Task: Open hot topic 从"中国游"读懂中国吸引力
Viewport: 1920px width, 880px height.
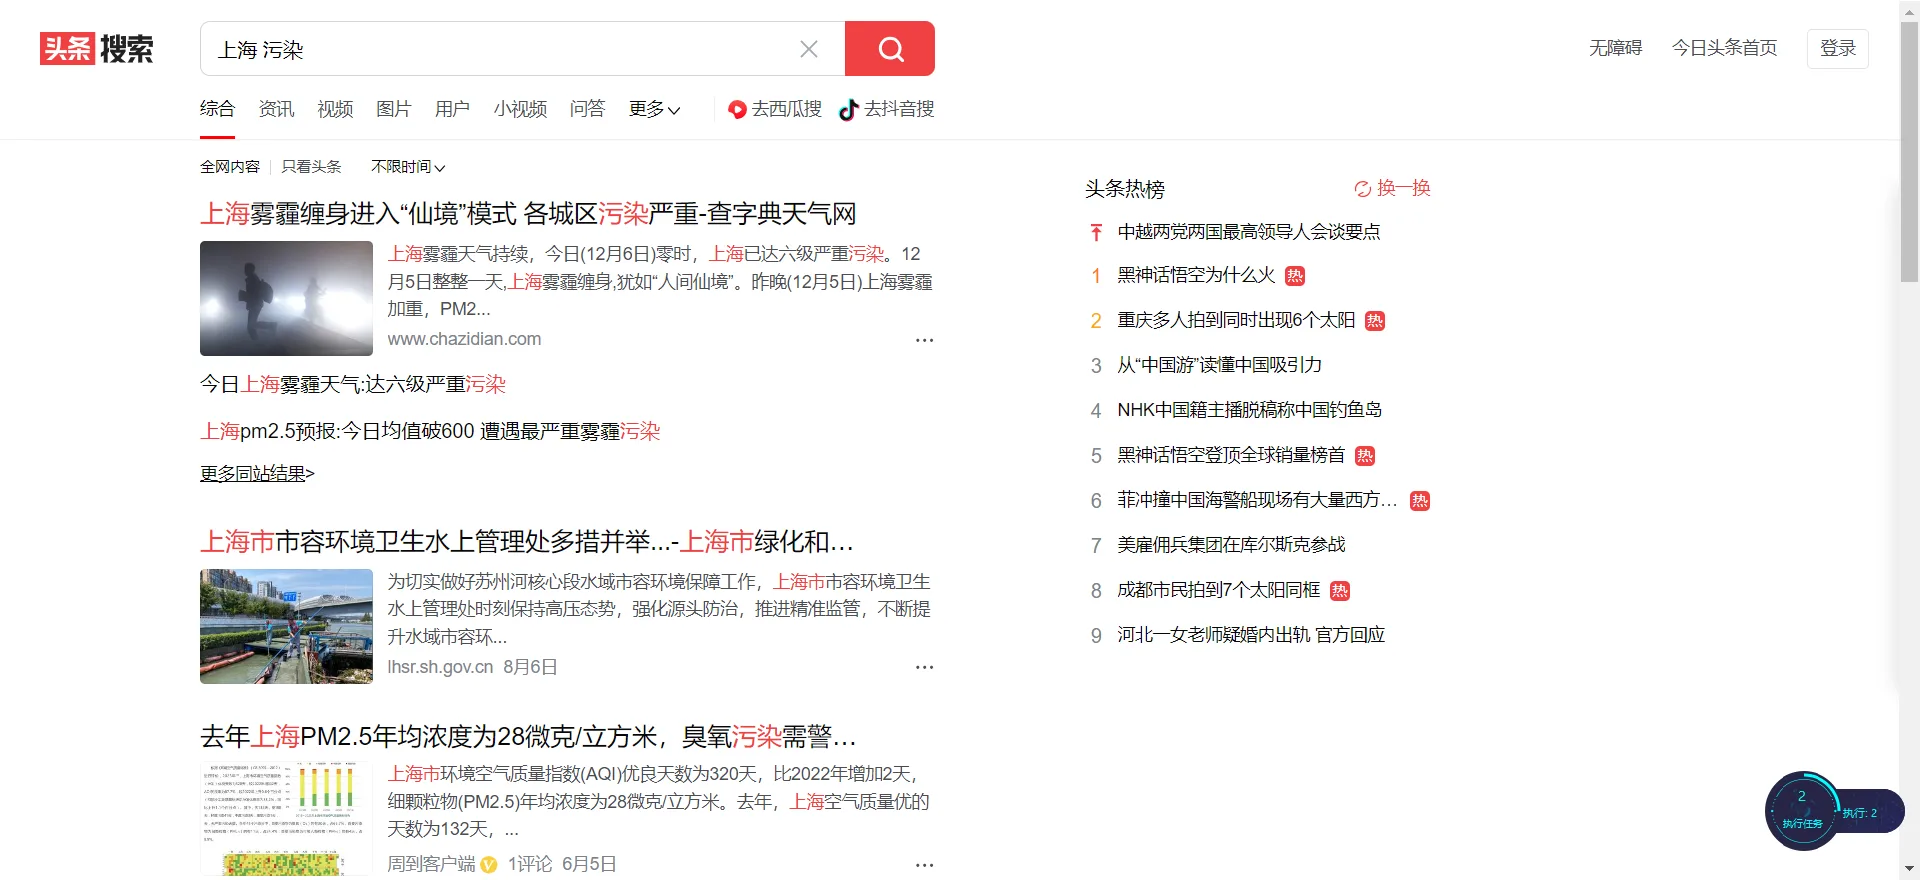Action: click(1219, 366)
